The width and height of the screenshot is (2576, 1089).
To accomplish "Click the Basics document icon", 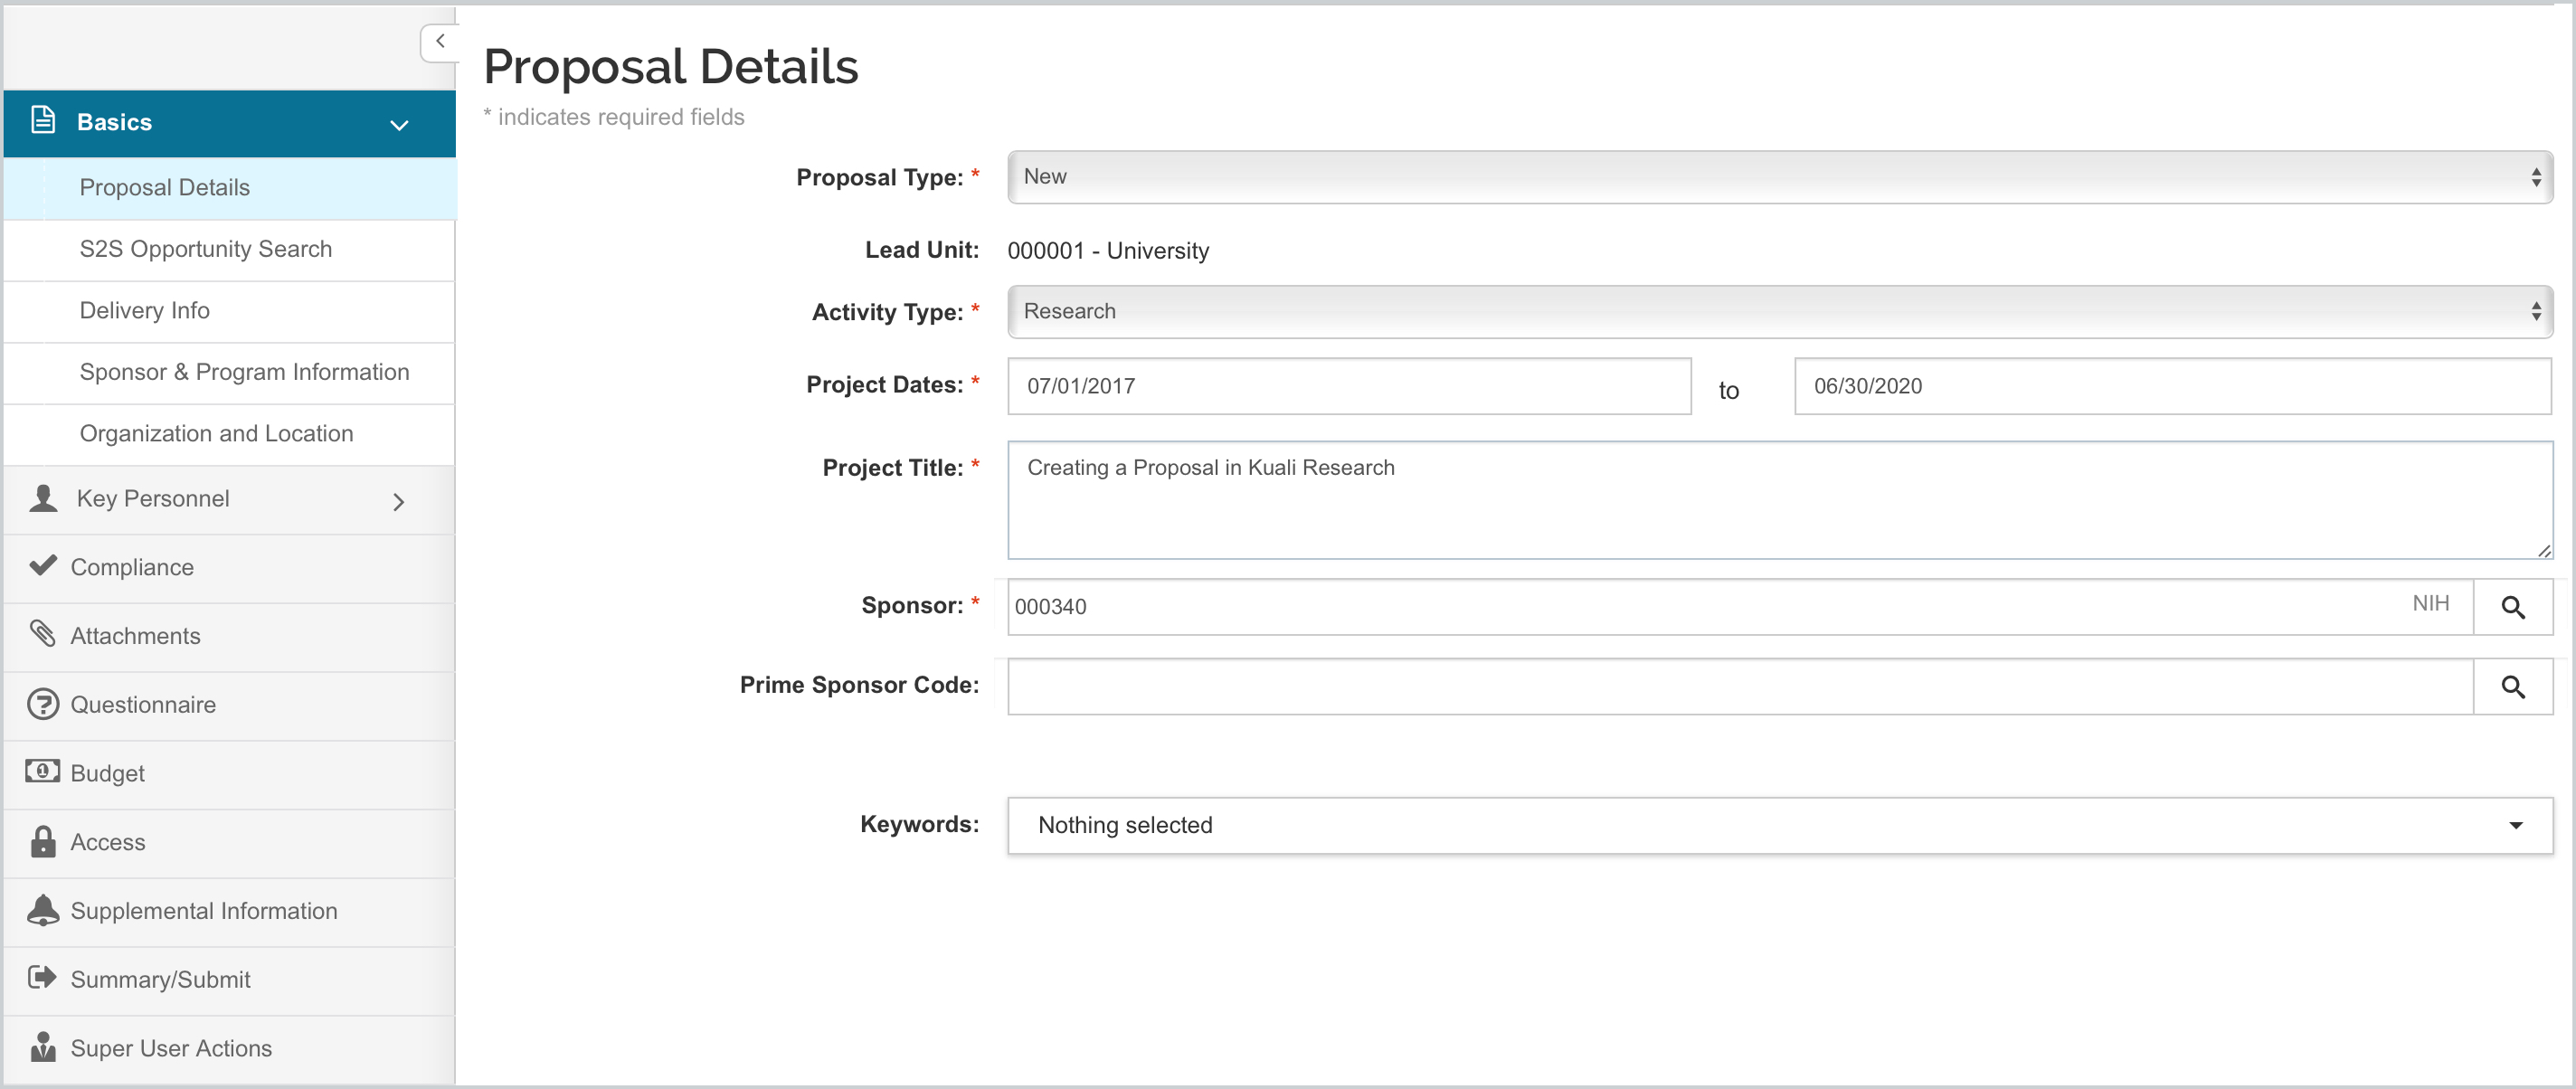I will point(43,120).
